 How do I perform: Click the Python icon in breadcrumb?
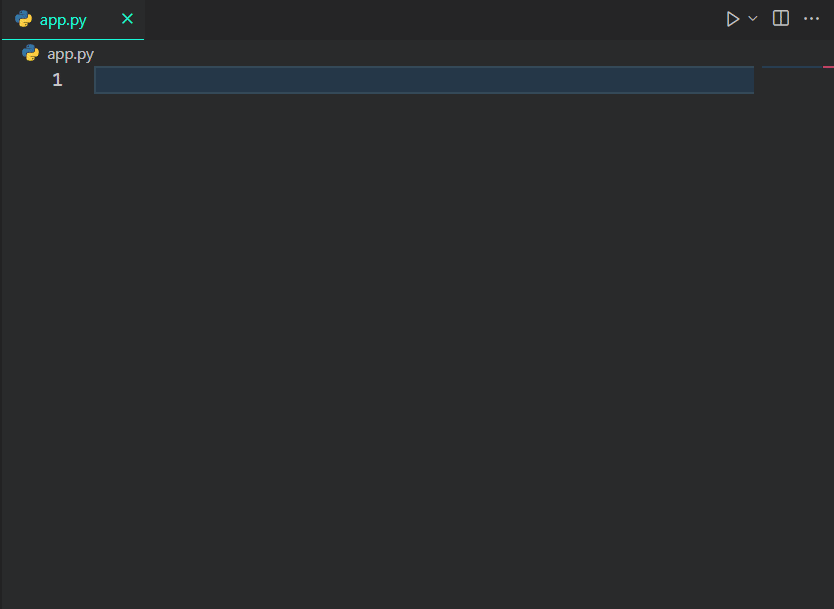click(31, 53)
